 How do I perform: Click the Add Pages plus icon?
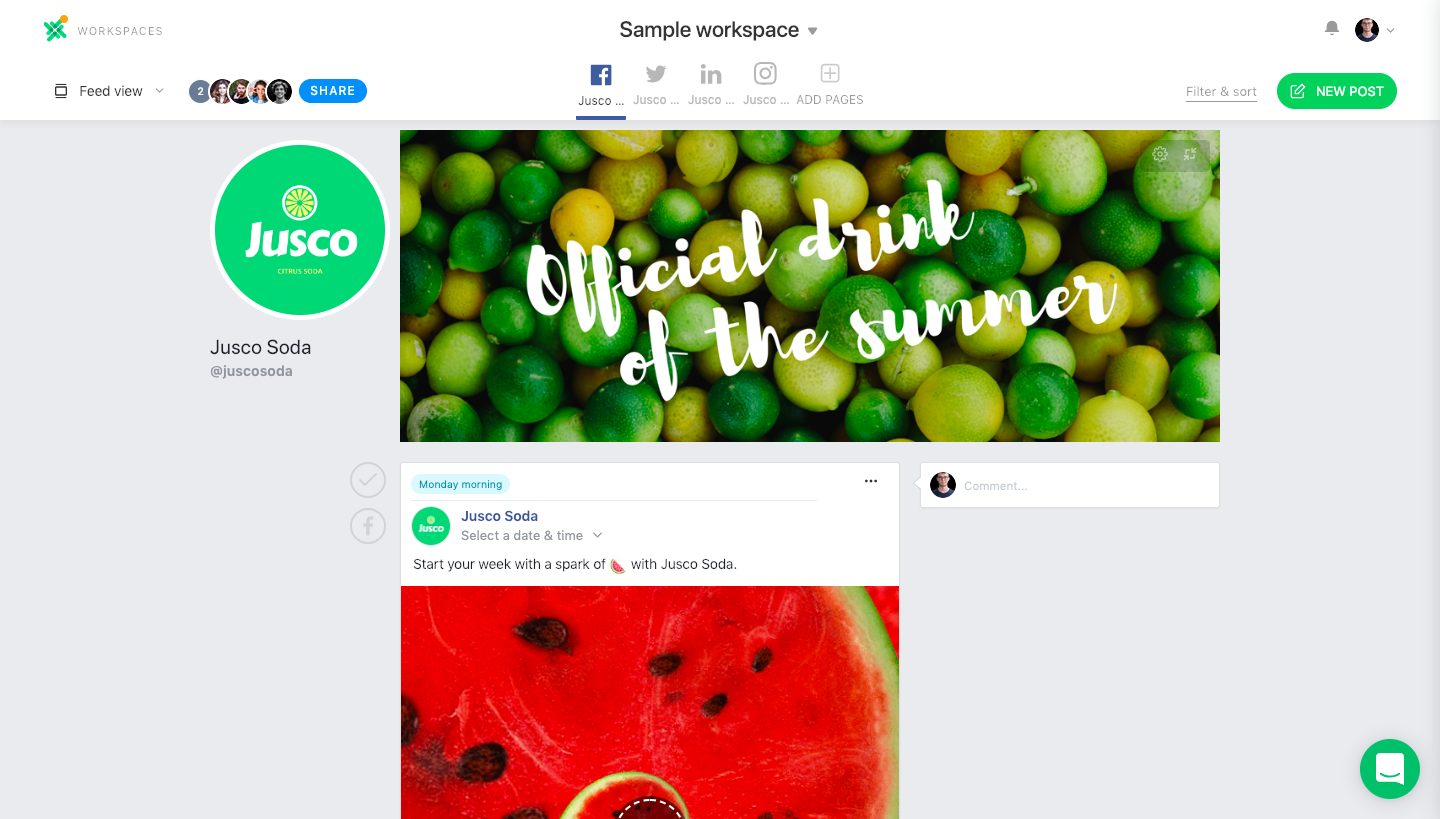(x=830, y=74)
